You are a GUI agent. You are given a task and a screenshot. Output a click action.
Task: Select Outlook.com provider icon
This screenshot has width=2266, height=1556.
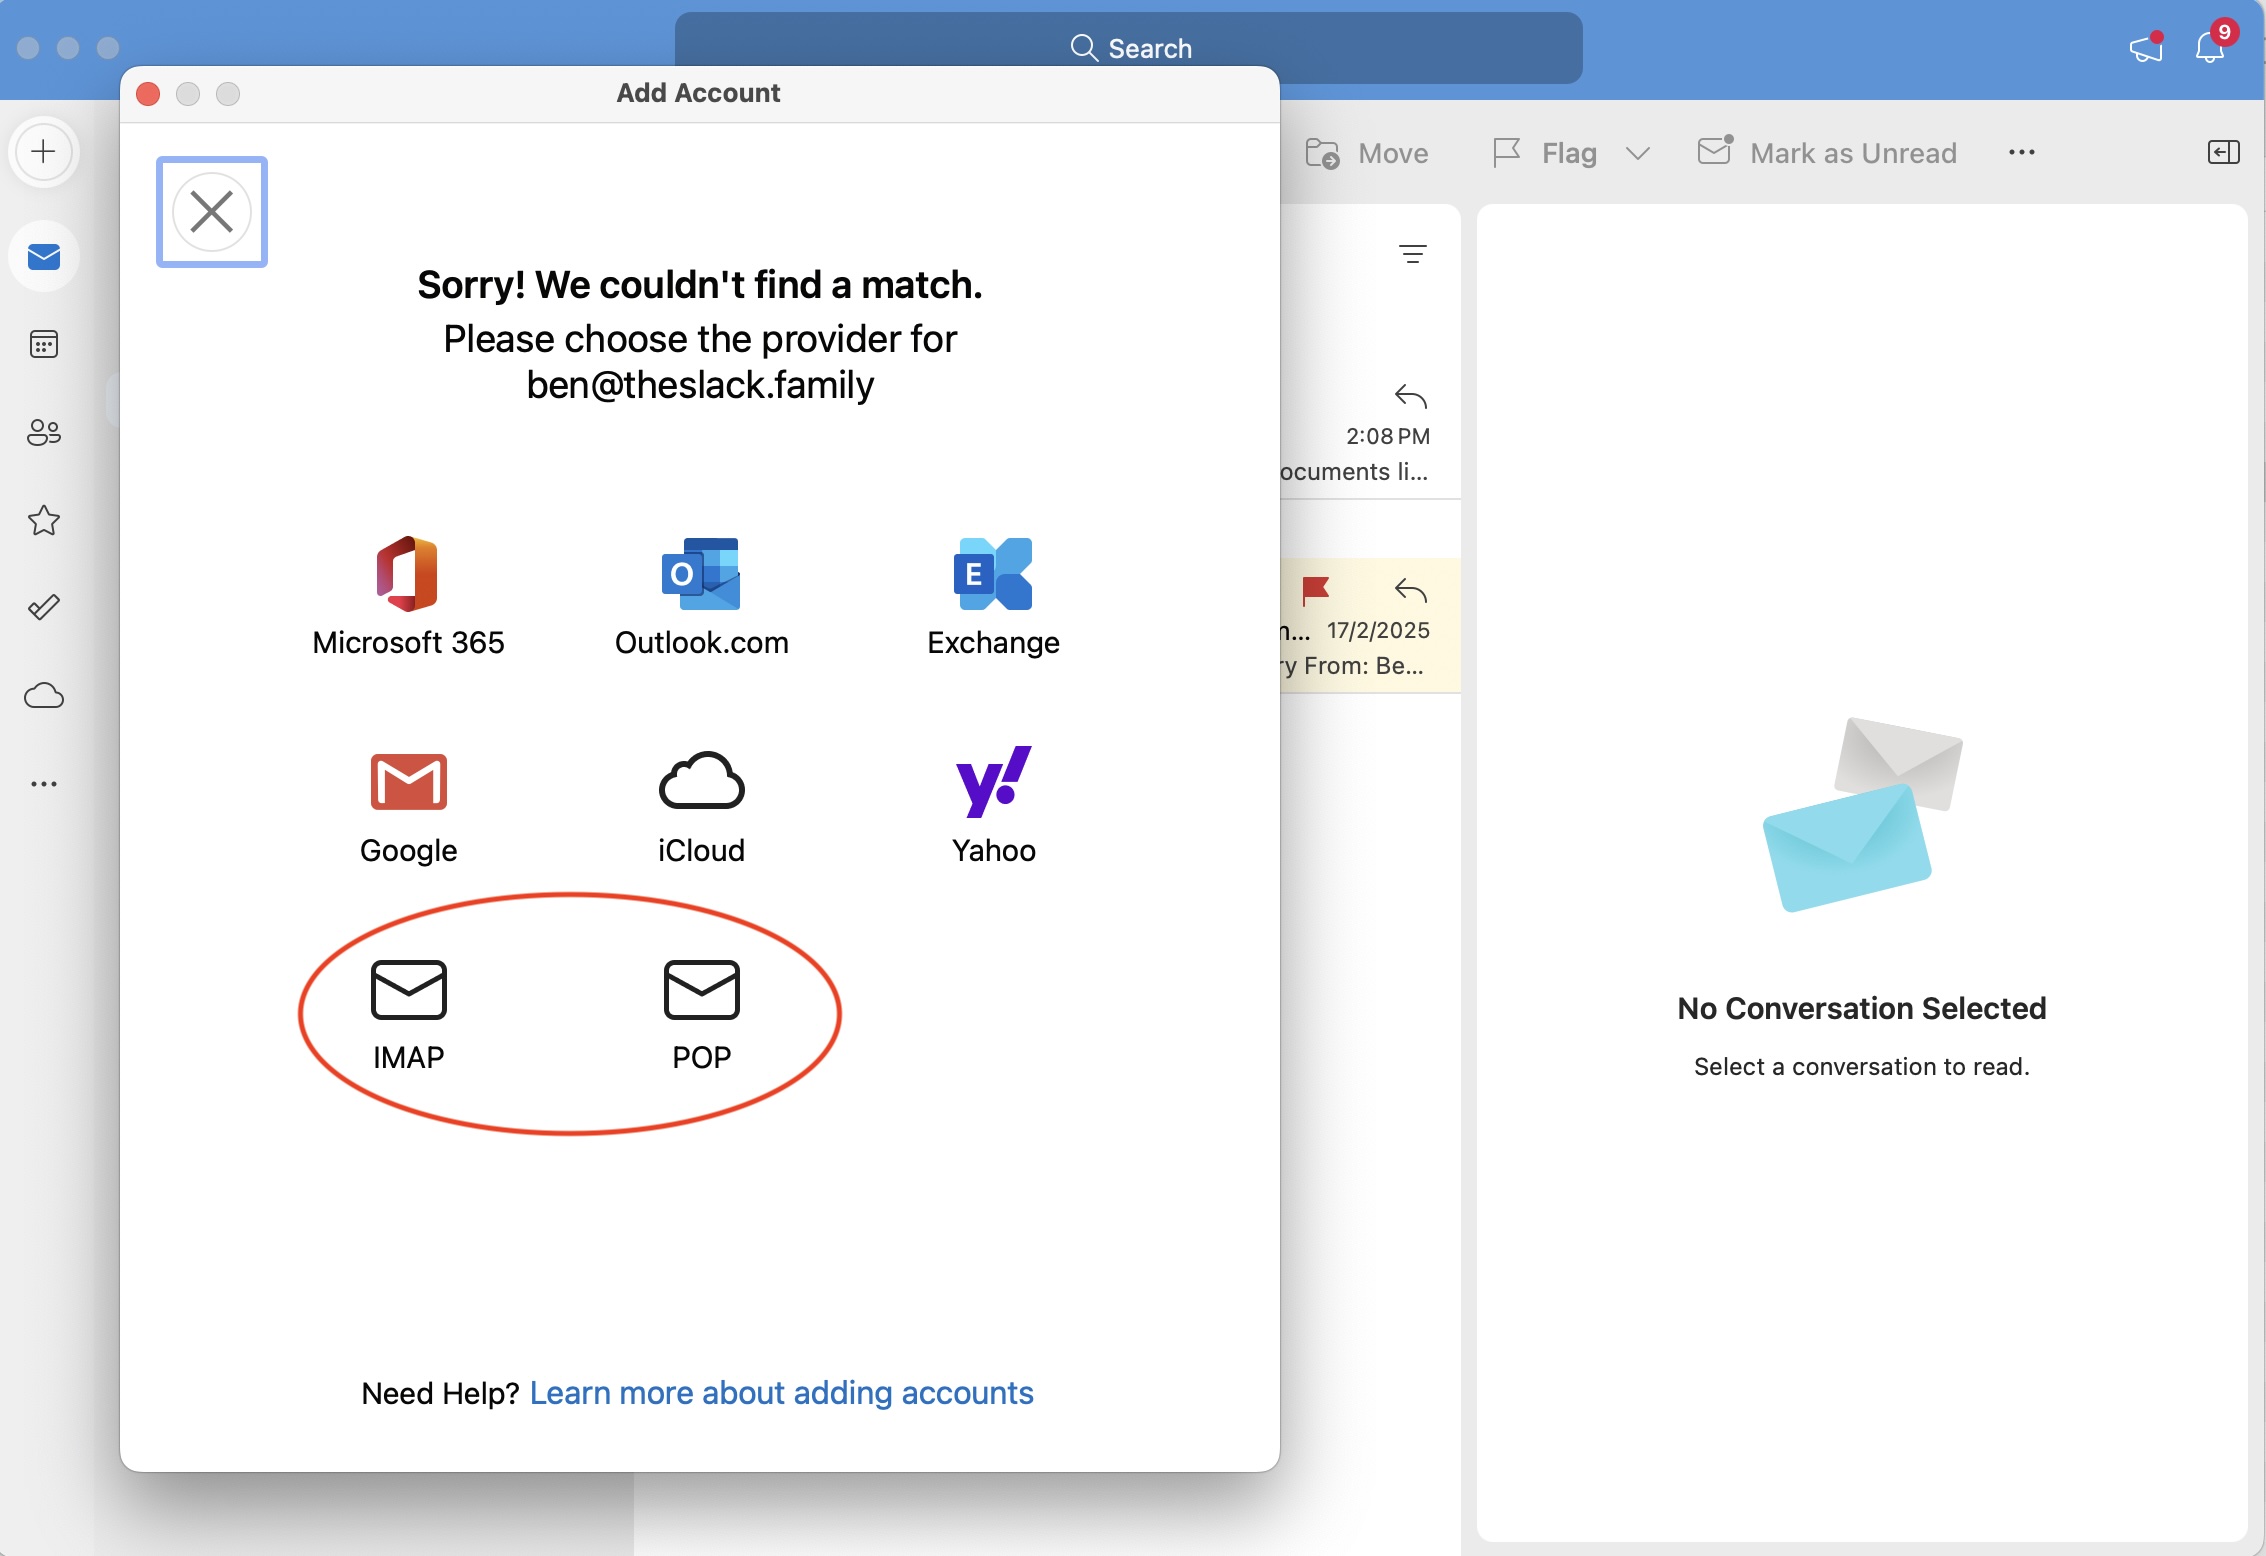[x=701, y=574]
